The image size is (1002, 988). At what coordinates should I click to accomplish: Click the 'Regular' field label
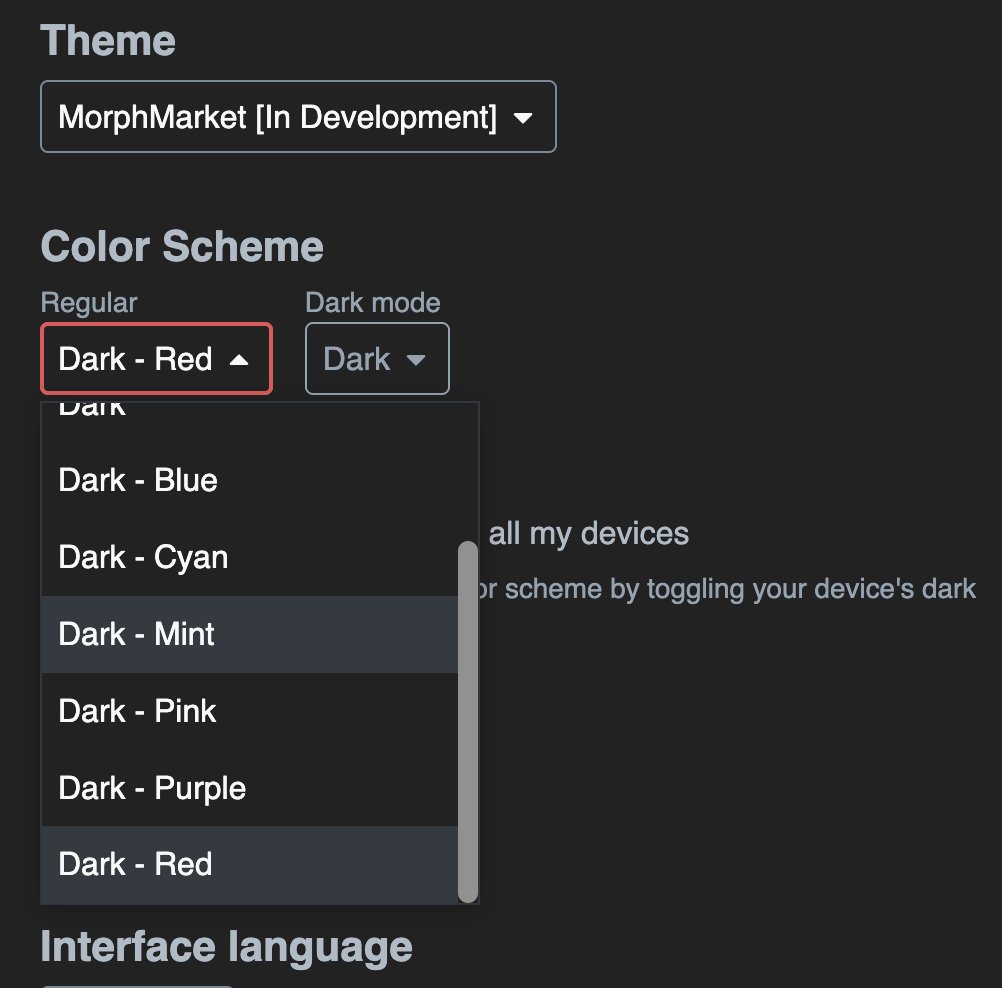89,303
